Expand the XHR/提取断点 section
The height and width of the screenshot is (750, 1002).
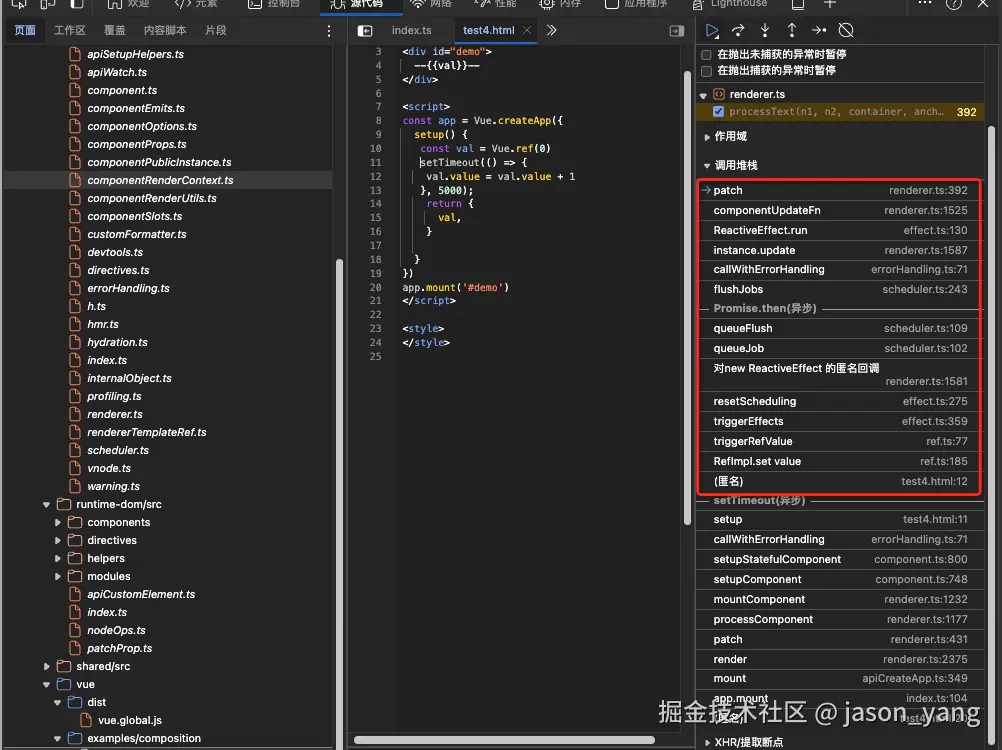point(707,742)
